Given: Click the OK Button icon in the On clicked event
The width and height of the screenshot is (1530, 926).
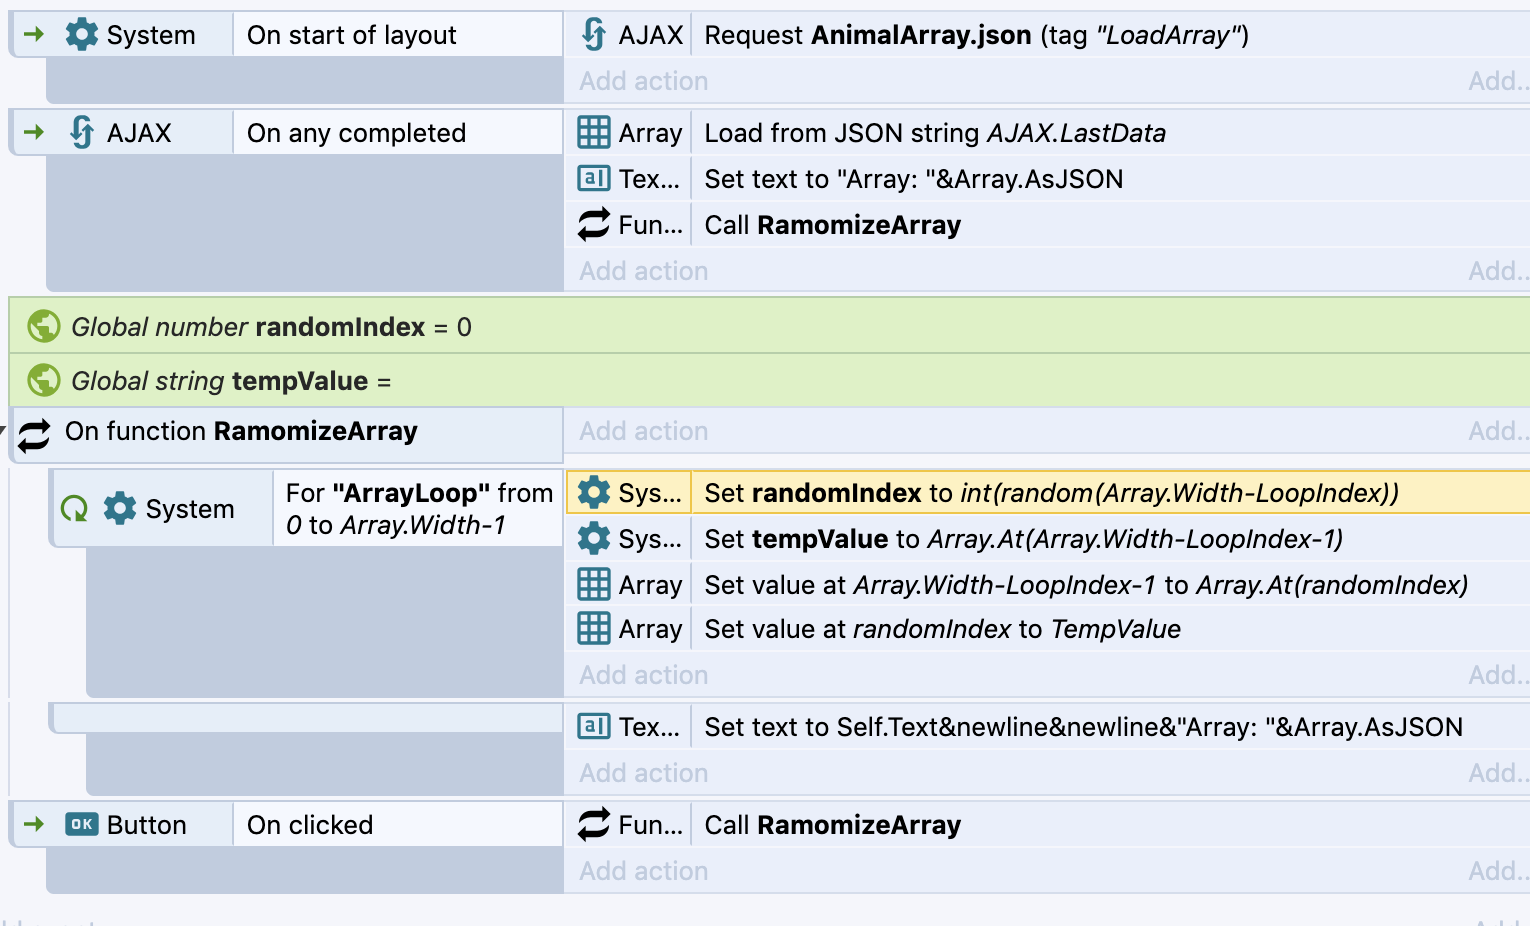Looking at the screenshot, I should pyautogui.click(x=81, y=824).
